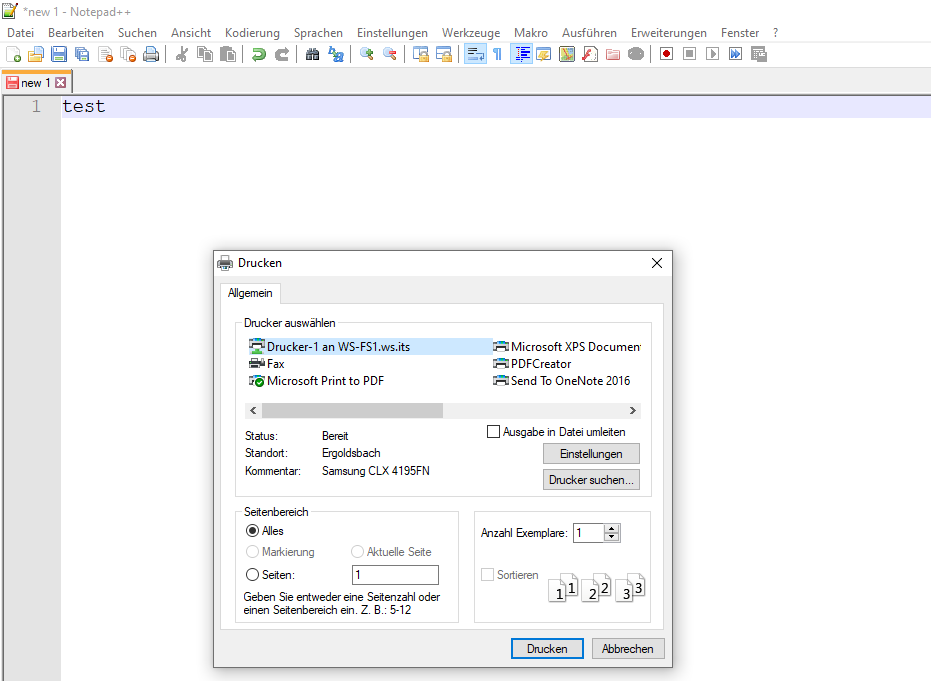Viewport: 931px width, 681px height.
Task: Open Find with binoculars icon
Action: (312, 55)
